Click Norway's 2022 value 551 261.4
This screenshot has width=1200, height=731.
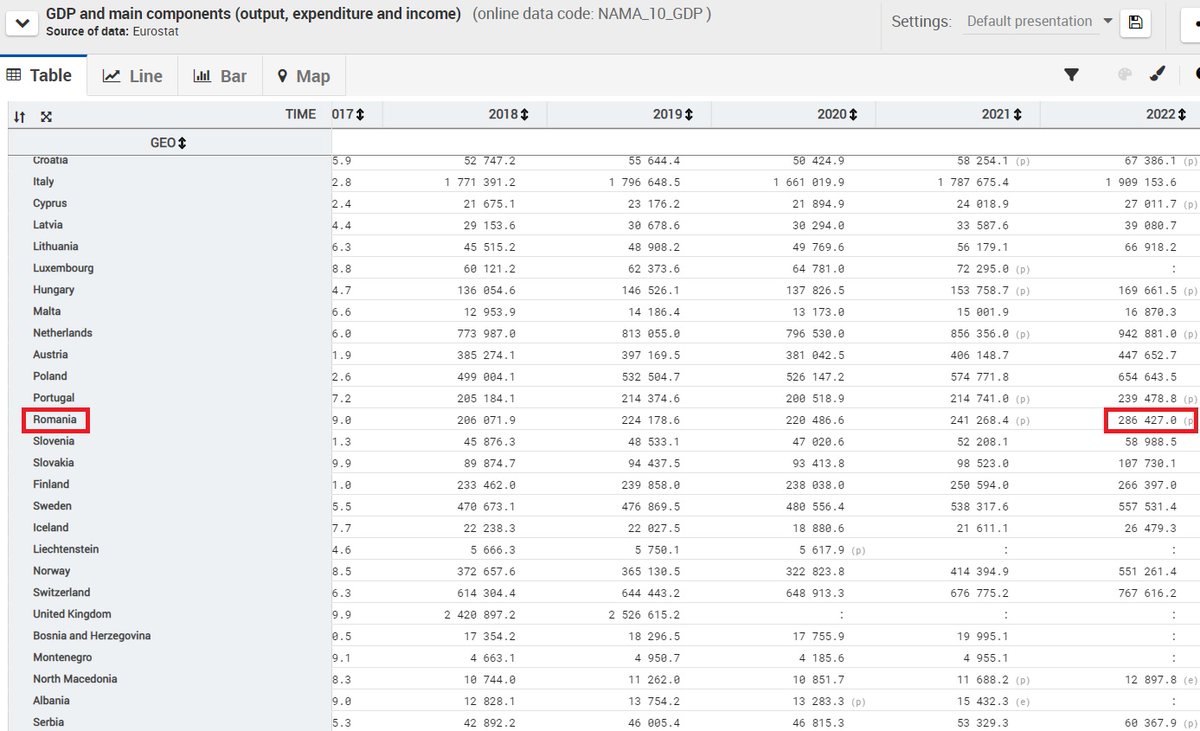[x=1147, y=572]
